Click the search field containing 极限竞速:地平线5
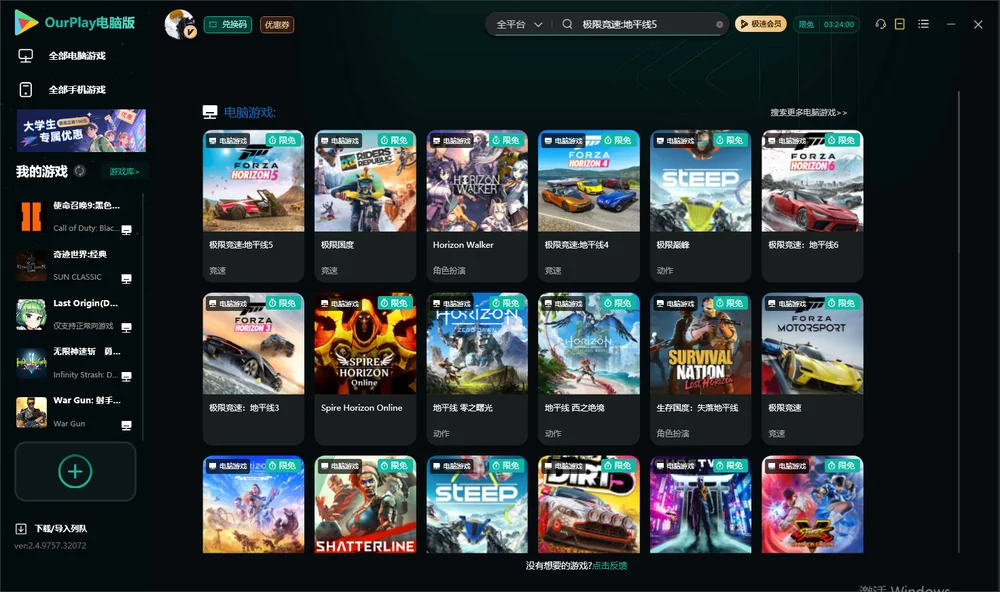The height and width of the screenshot is (592, 1000). [x=645, y=24]
